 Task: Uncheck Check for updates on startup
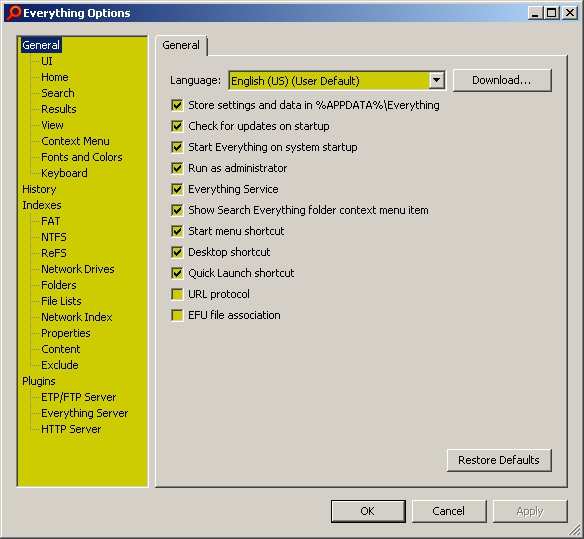tap(177, 126)
